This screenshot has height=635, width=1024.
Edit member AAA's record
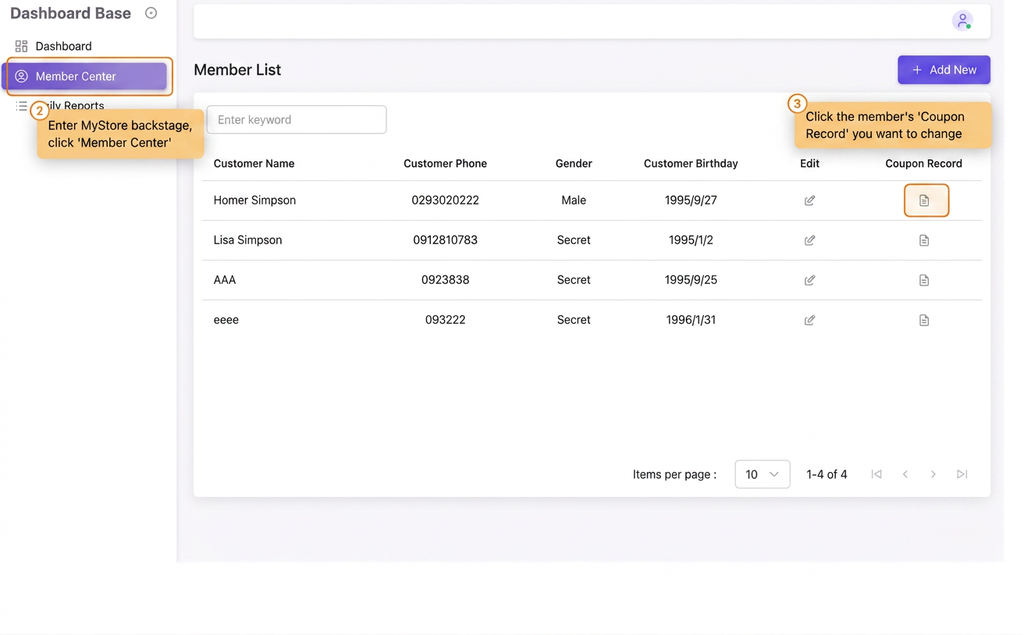pyautogui.click(x=809, y=280)
